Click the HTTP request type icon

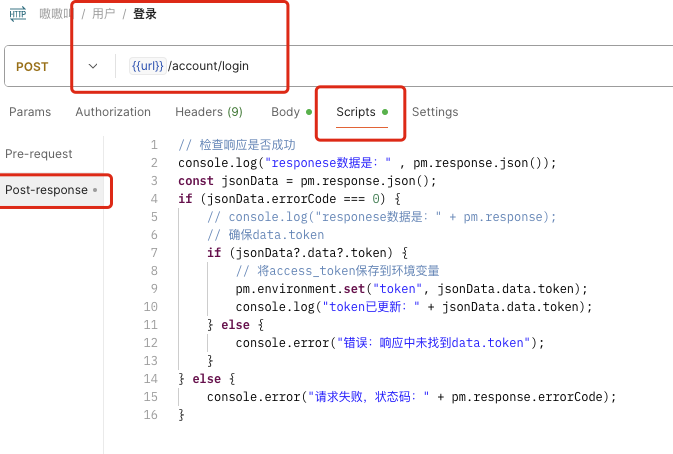tap(17, 14)
